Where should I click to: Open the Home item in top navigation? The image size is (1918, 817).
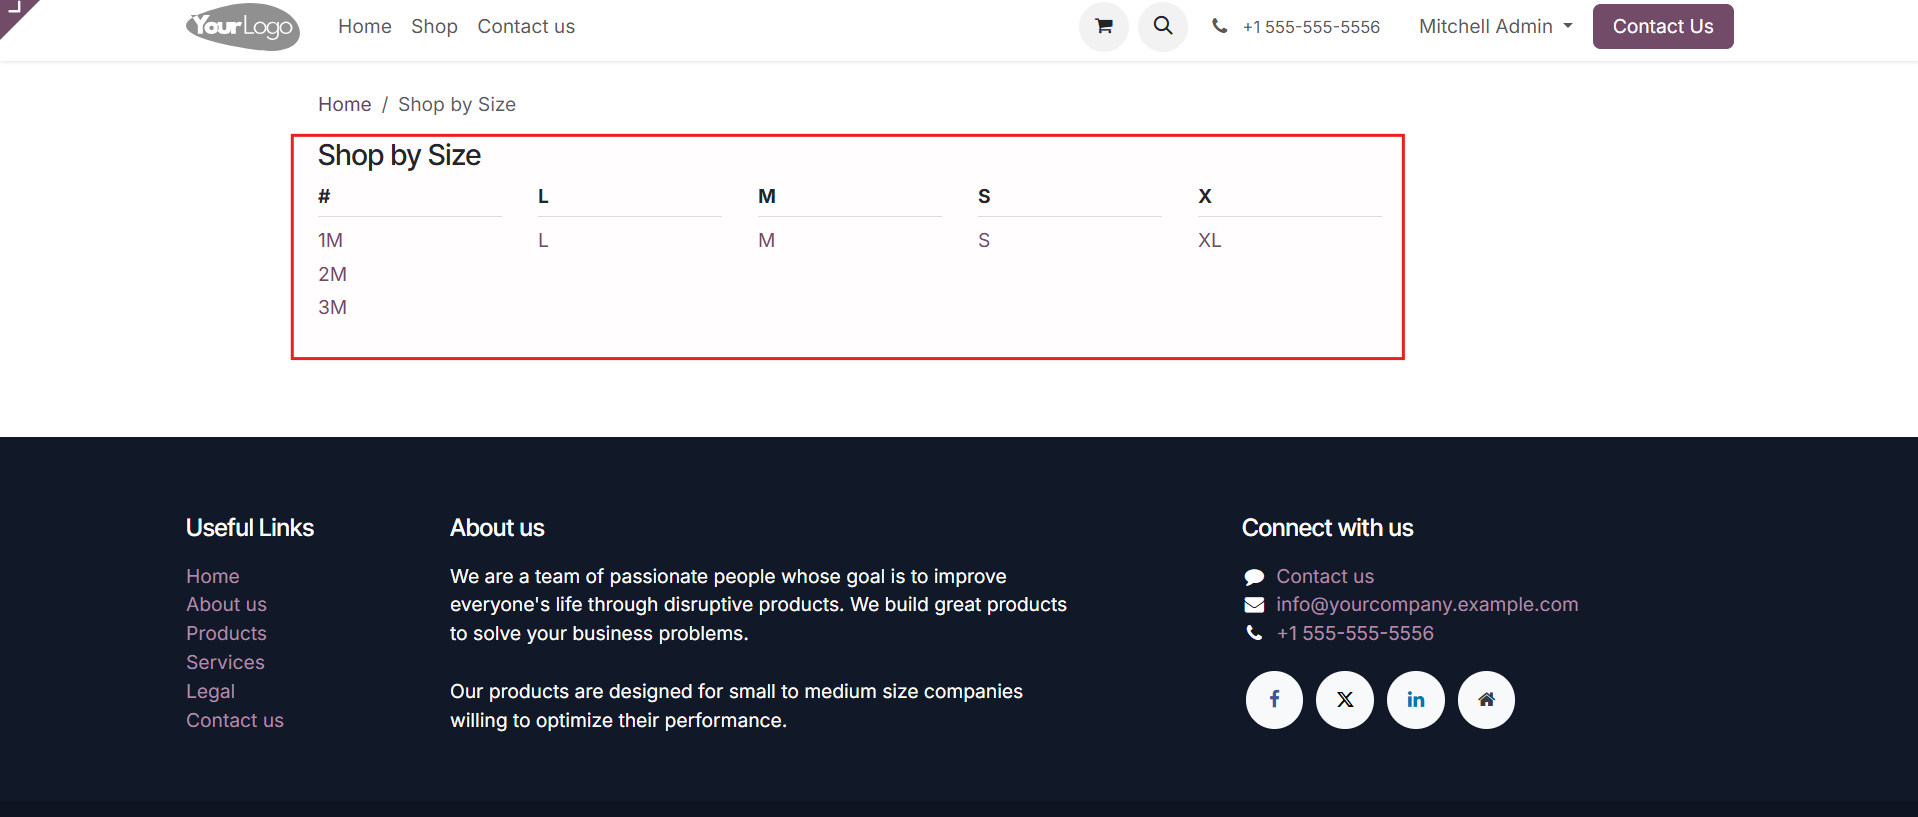(365, 27)
